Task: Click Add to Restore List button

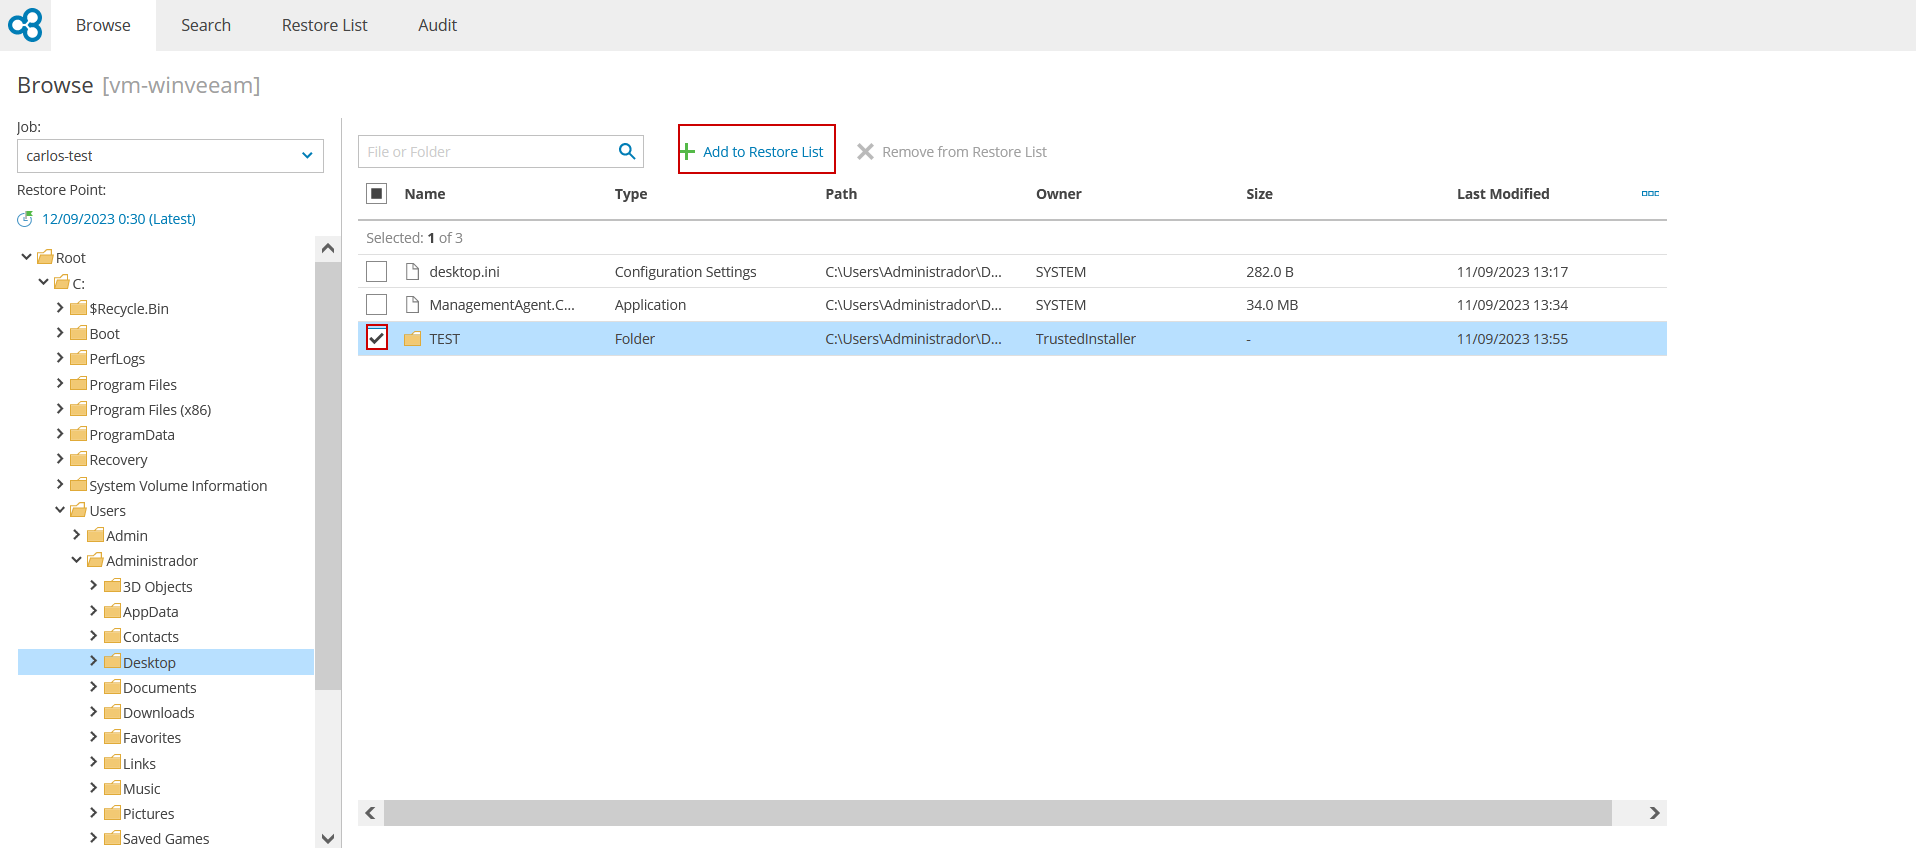Action: pos(756,151)
